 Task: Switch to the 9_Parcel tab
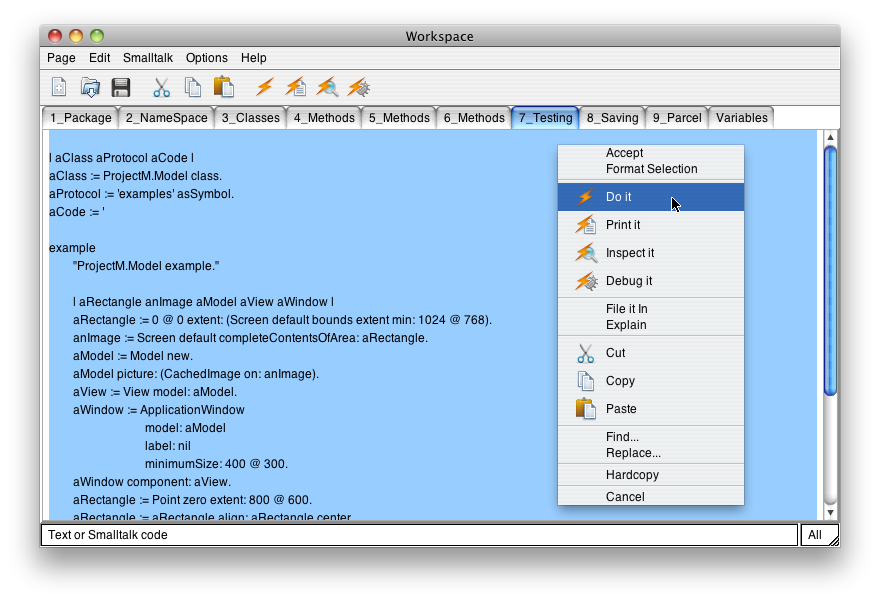[677, 118]
